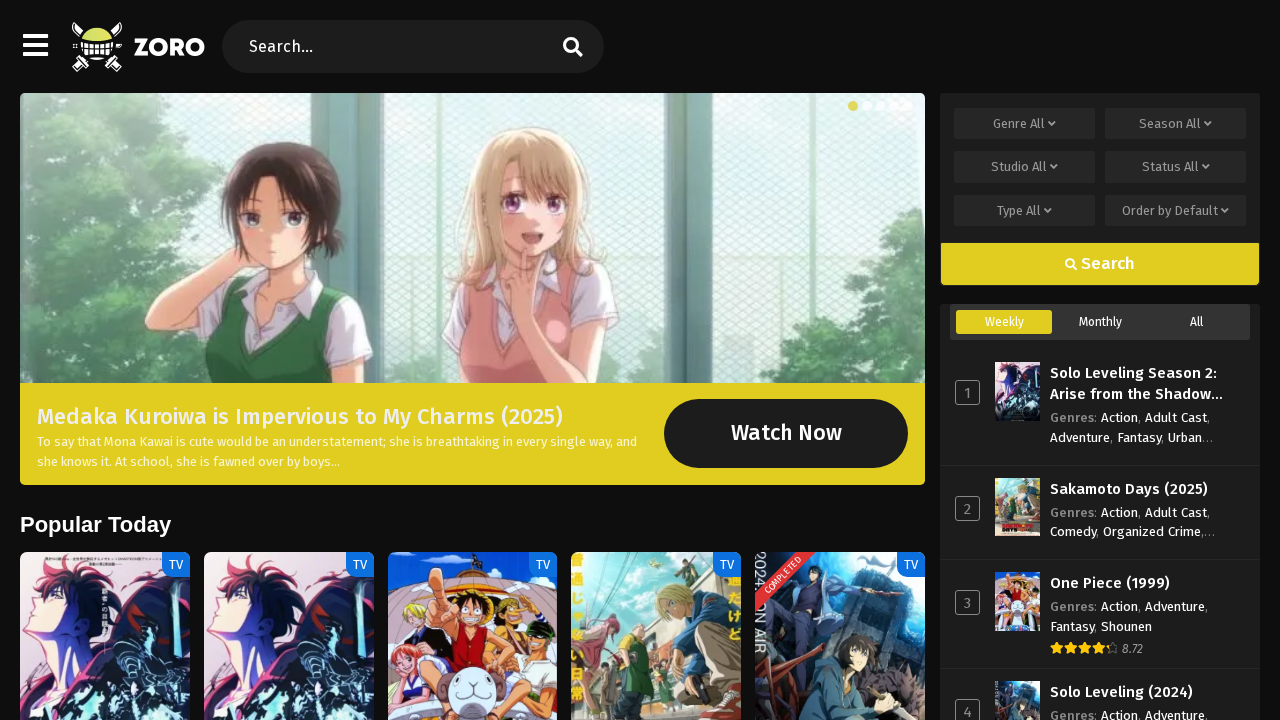Open the Sakamoto Days poster in Popular Today

(656, 636)
